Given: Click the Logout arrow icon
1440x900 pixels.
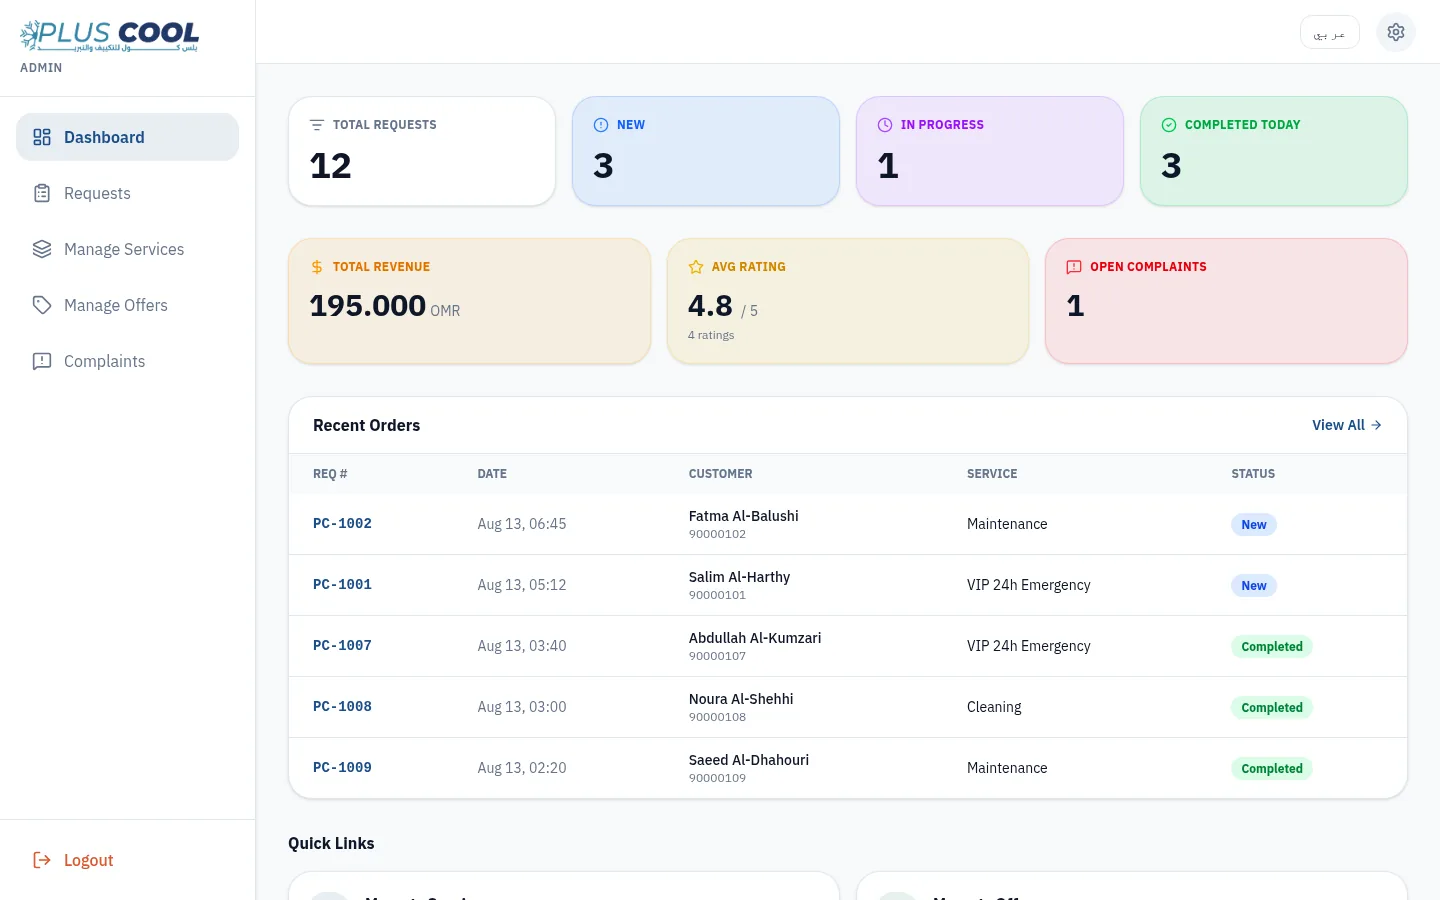Looking at the screenshot, I should coord(42,860).
